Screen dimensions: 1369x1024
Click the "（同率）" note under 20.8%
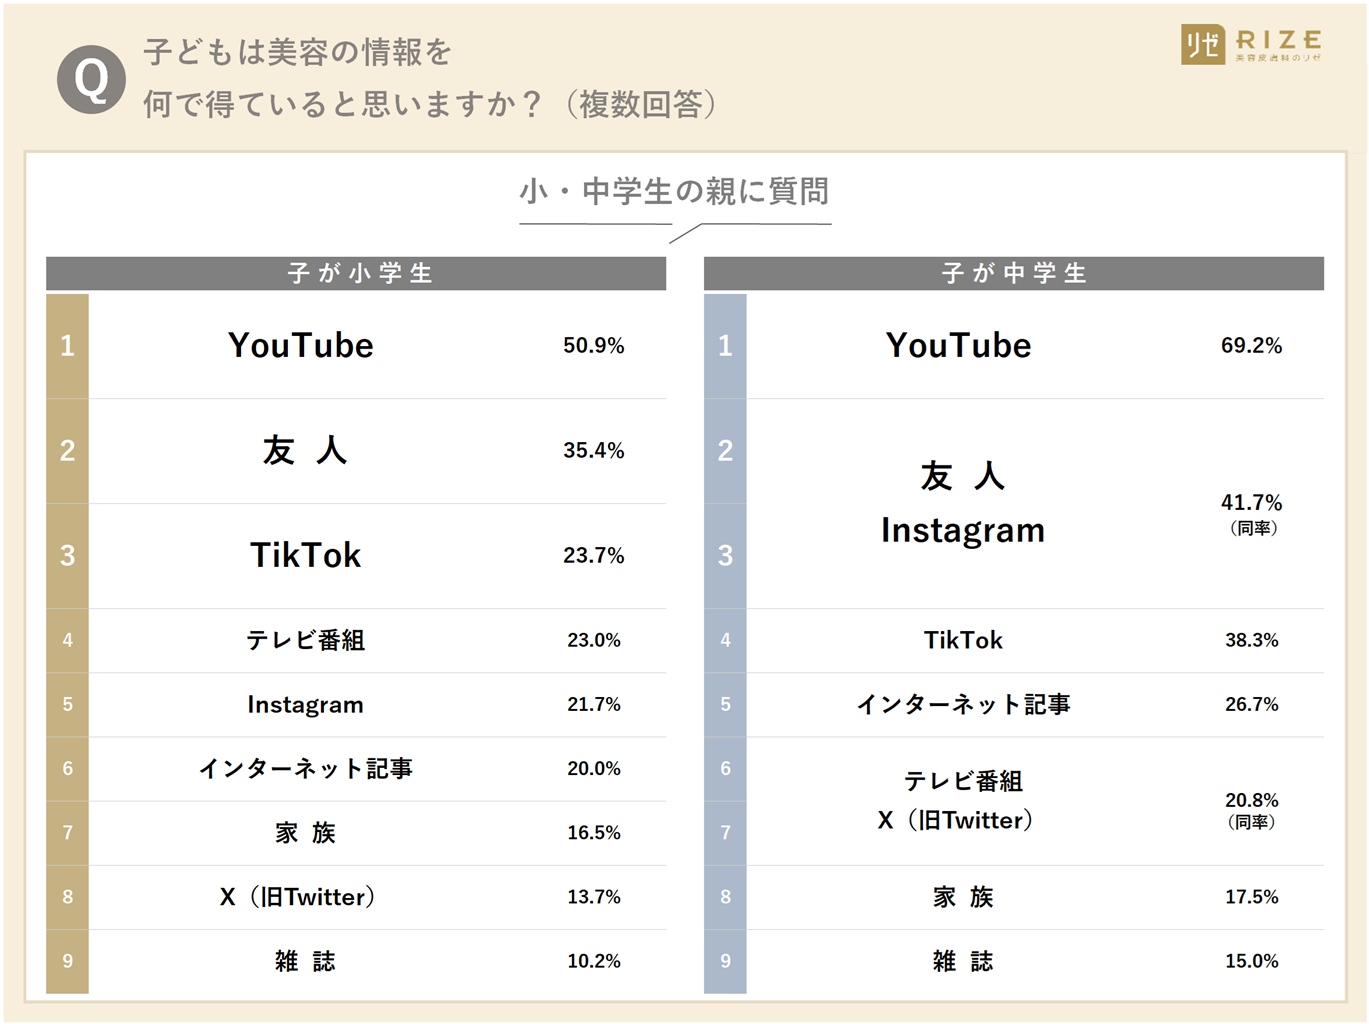(1251, 822)
